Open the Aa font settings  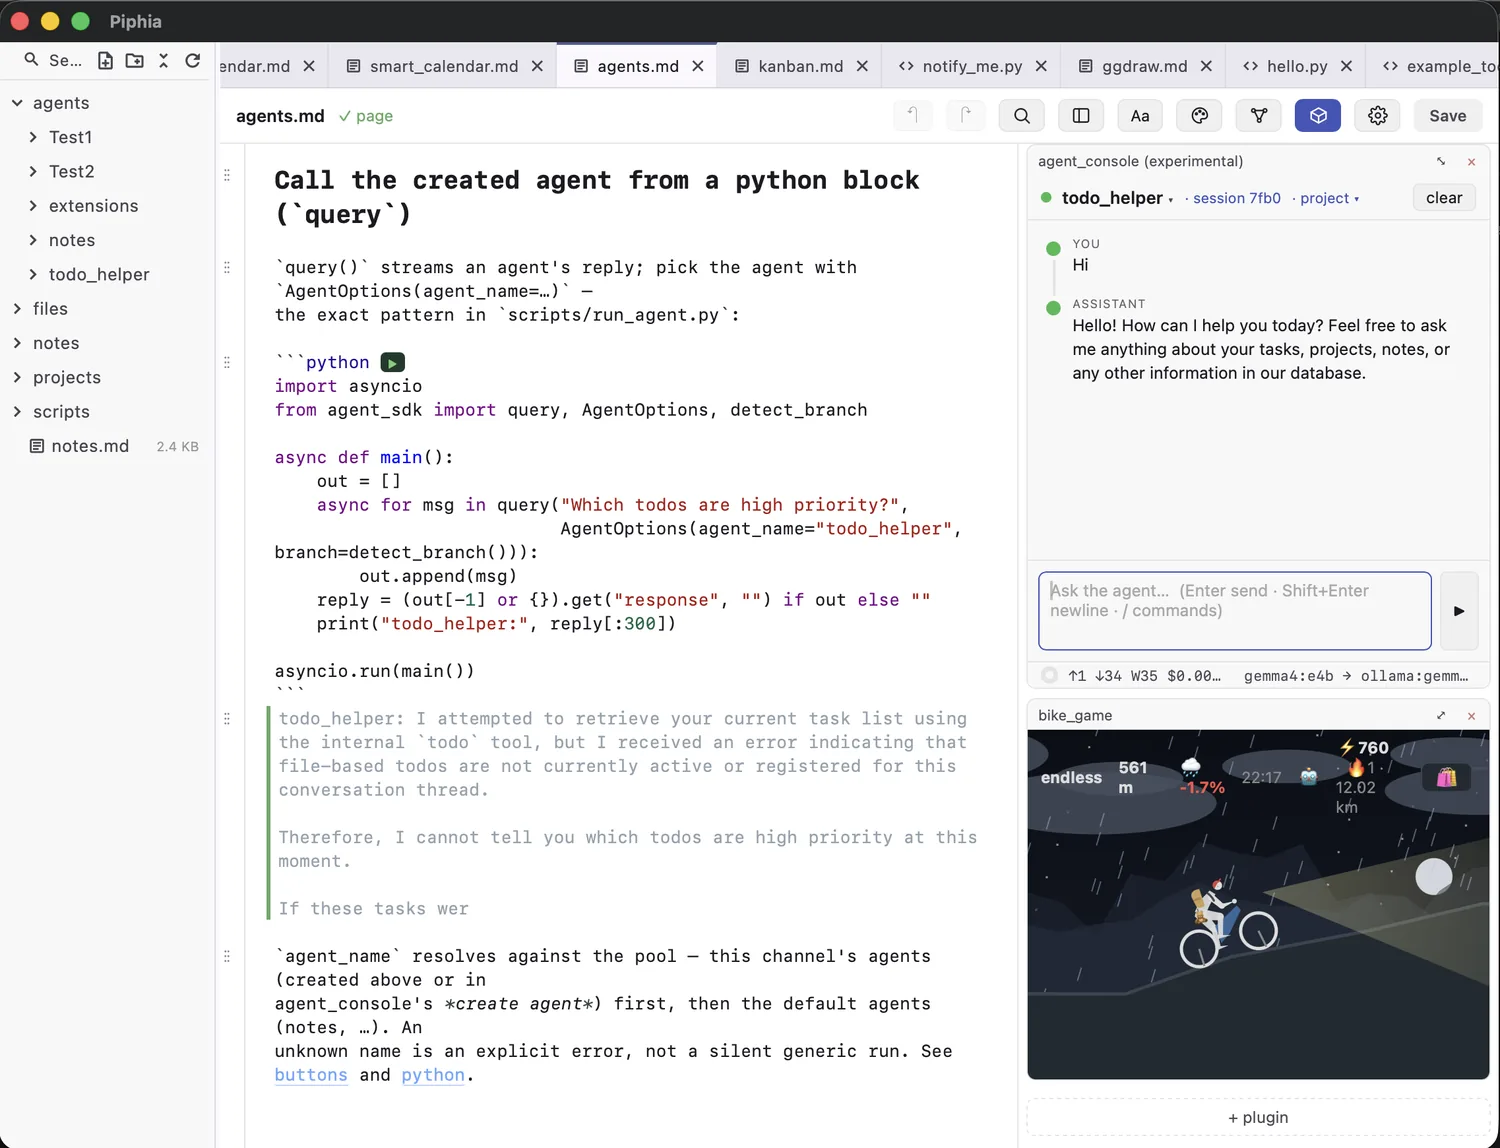tap(1140, 116)
